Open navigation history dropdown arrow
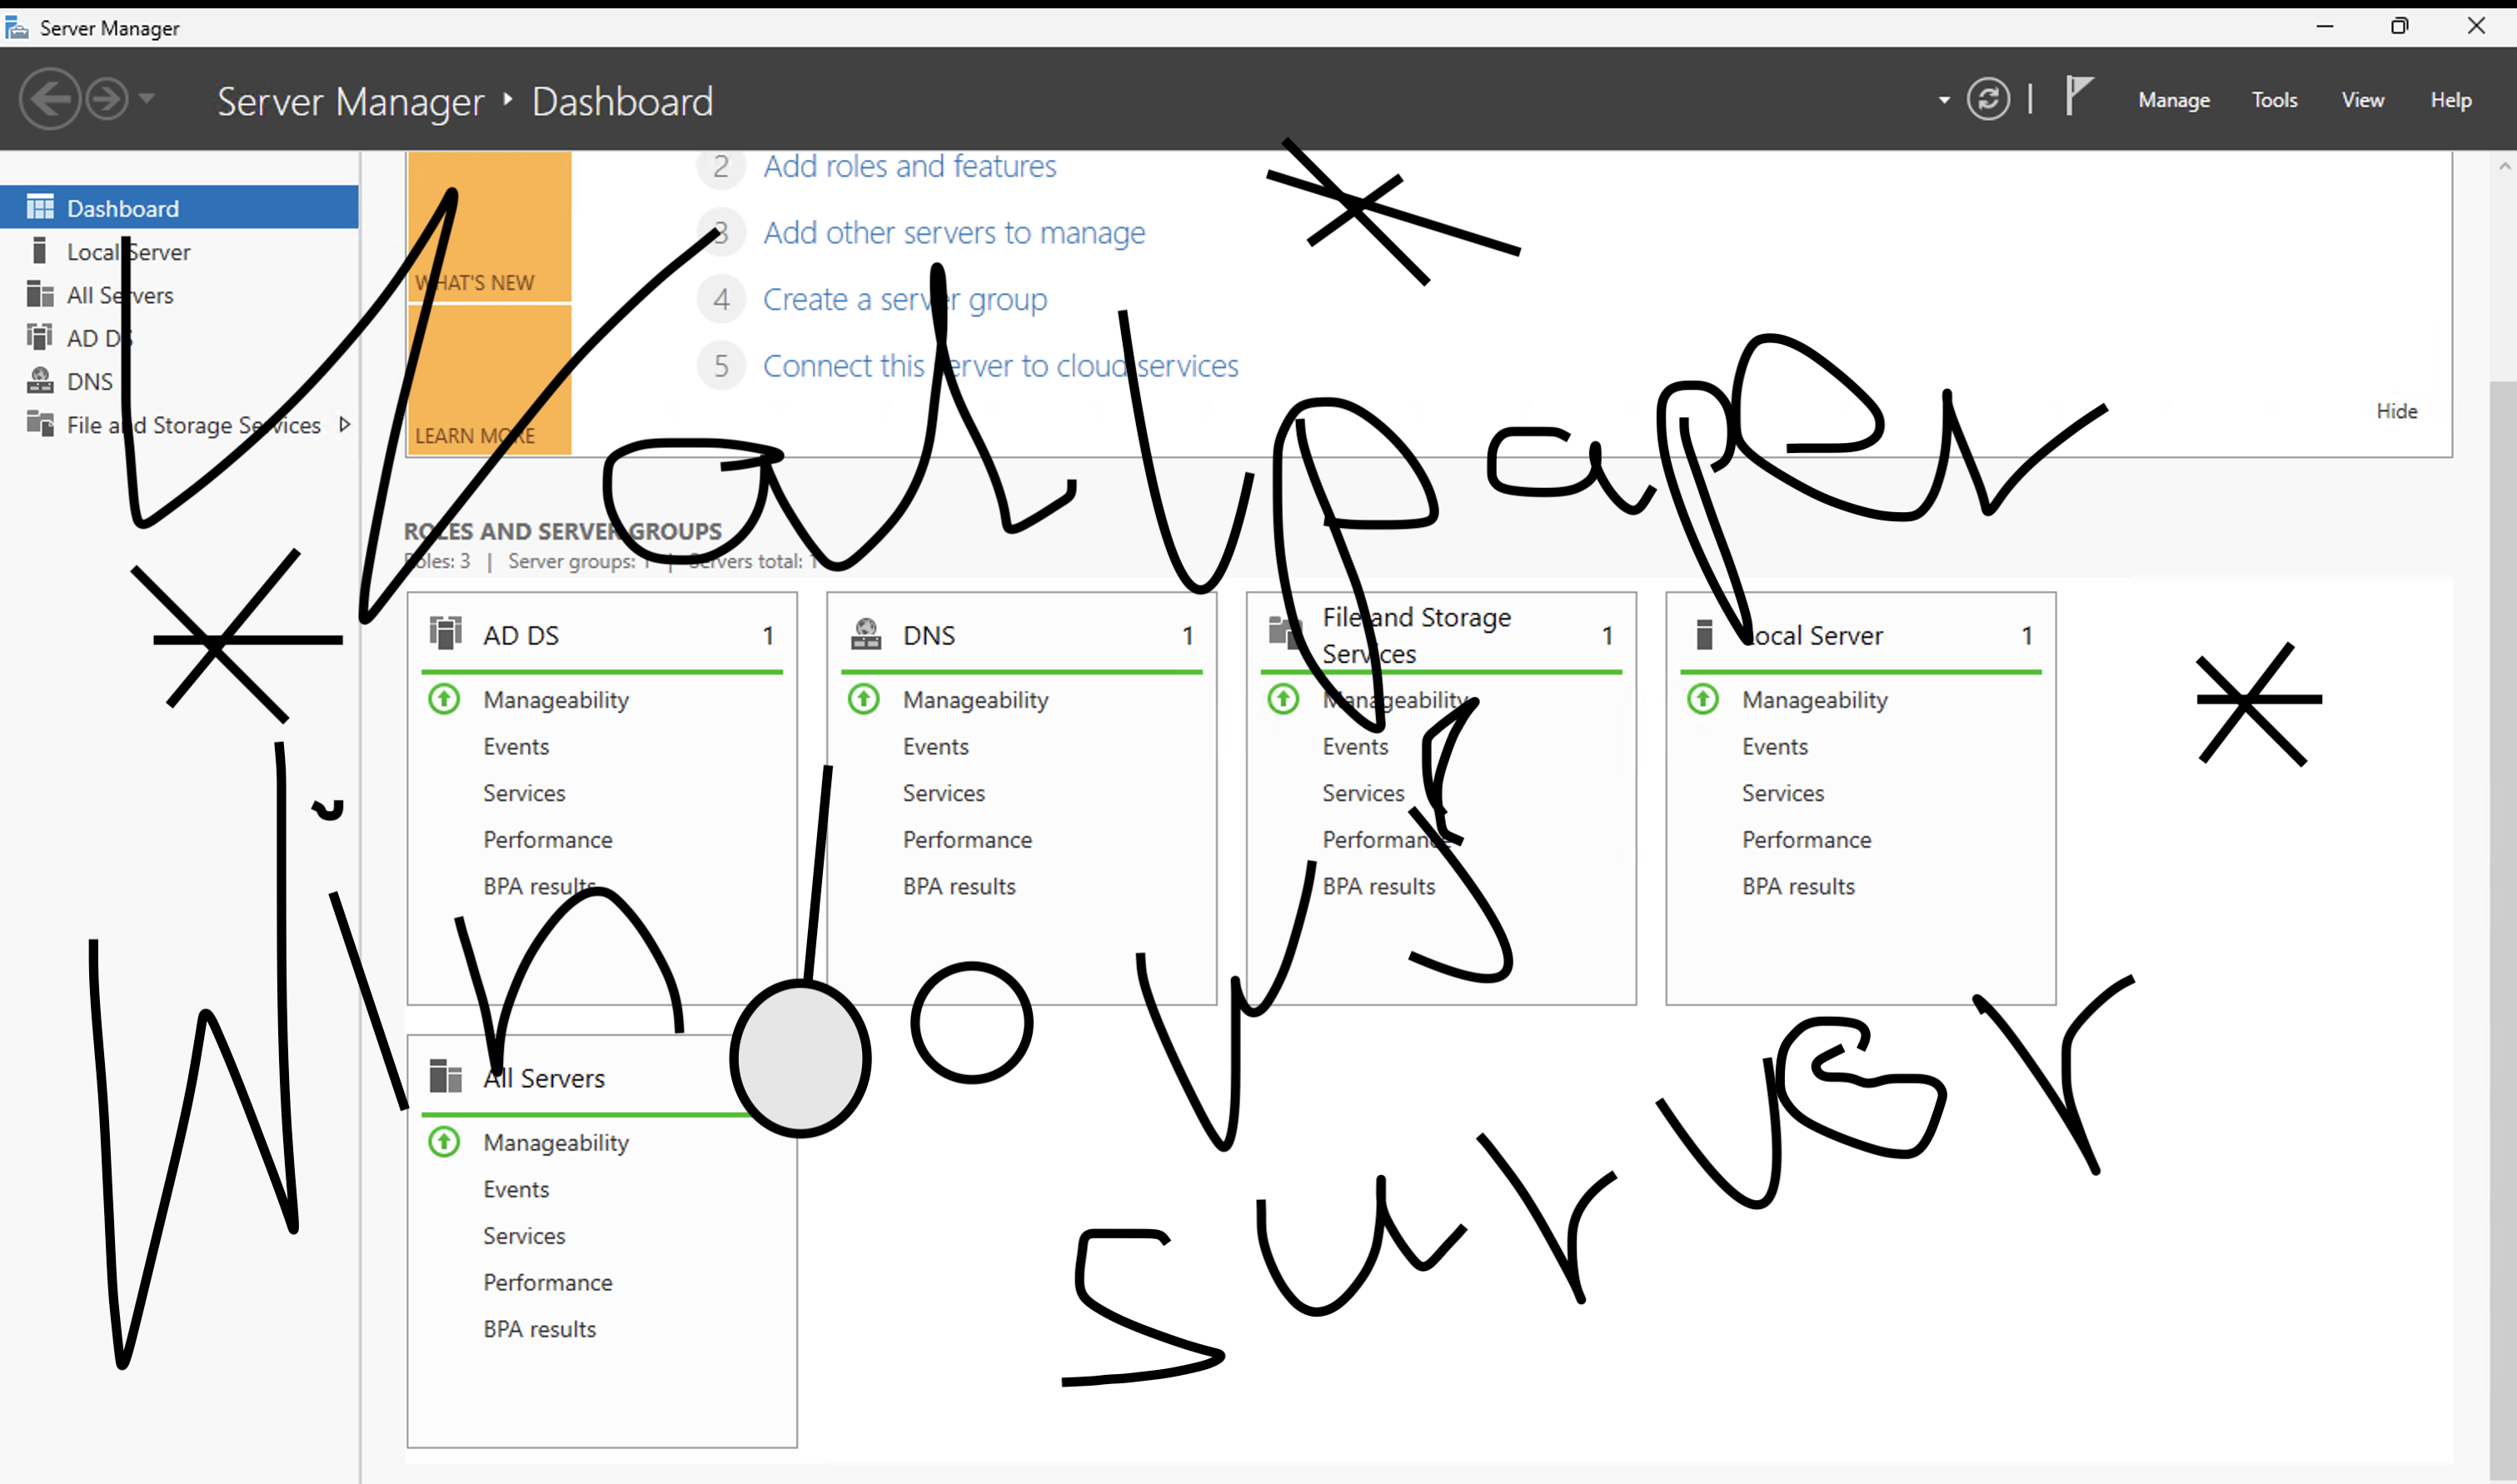This screenshot has width=2517, height=1484. (147, 98)
